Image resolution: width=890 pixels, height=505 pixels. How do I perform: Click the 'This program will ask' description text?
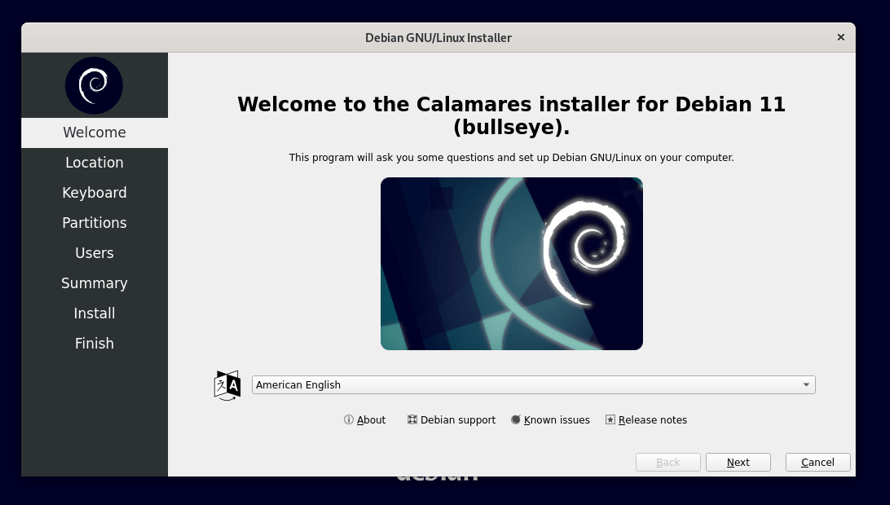tap(511, 158)
